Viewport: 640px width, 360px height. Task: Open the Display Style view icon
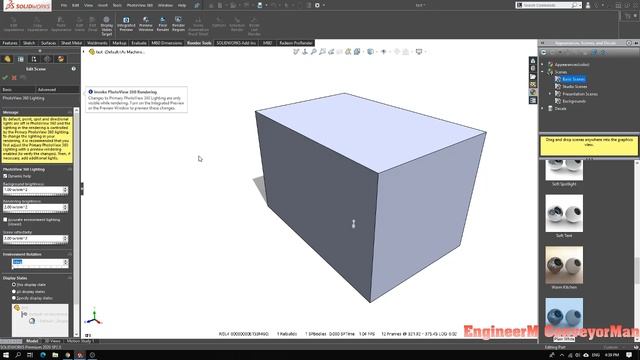click(371, 52)
